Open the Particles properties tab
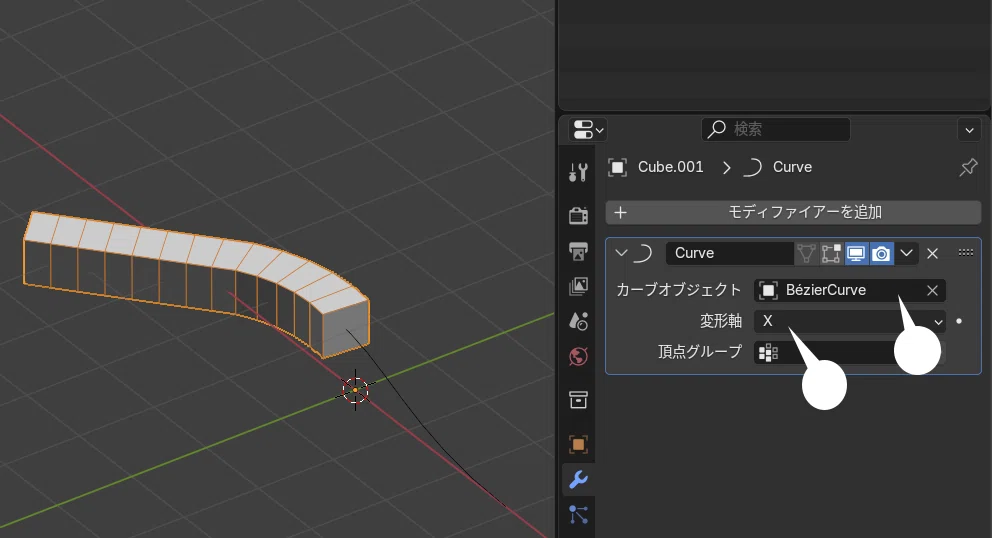The height and width of the screenshot is (538, 992). tap(578, 515)
